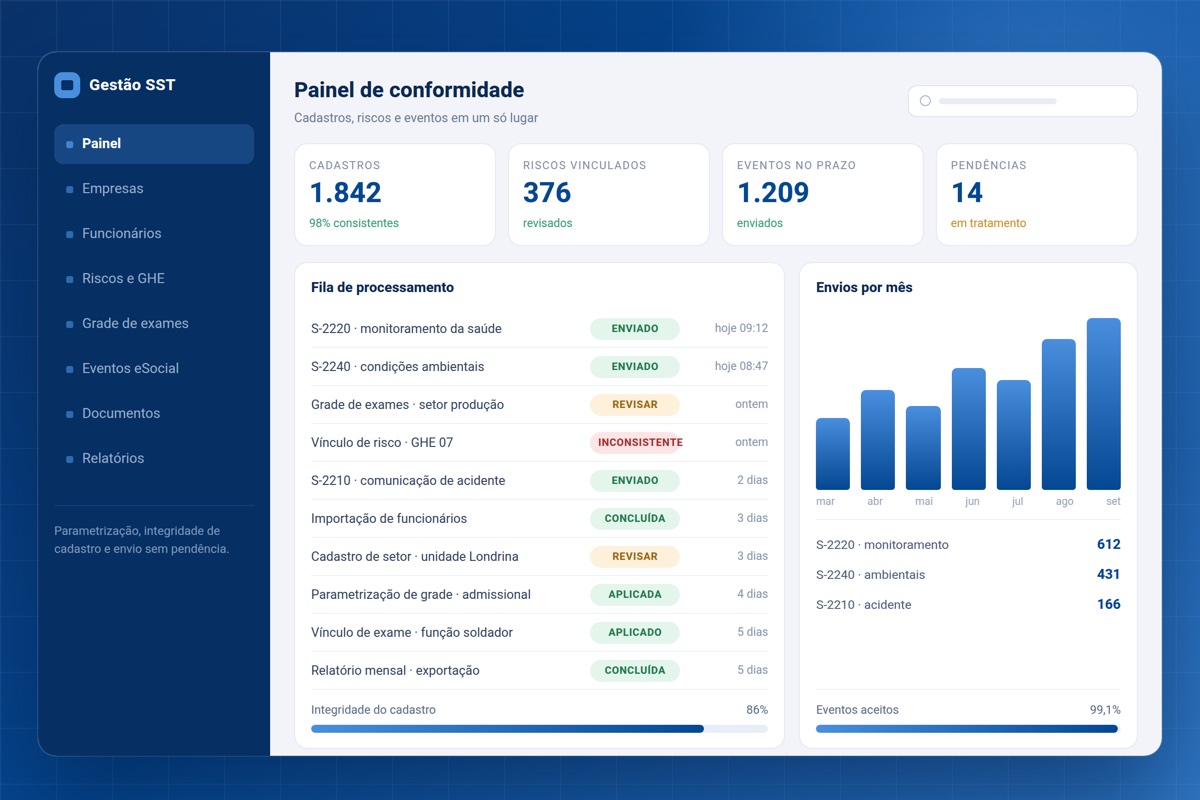Open Eventos eSocial section
The image size is (1200, 800).
point(154,369)
